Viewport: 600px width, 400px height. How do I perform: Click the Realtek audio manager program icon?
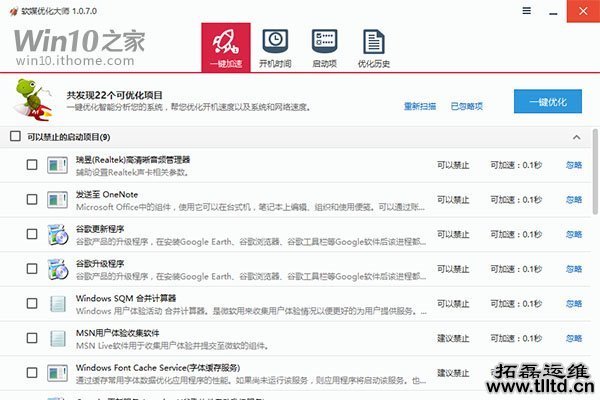[57, 165]
